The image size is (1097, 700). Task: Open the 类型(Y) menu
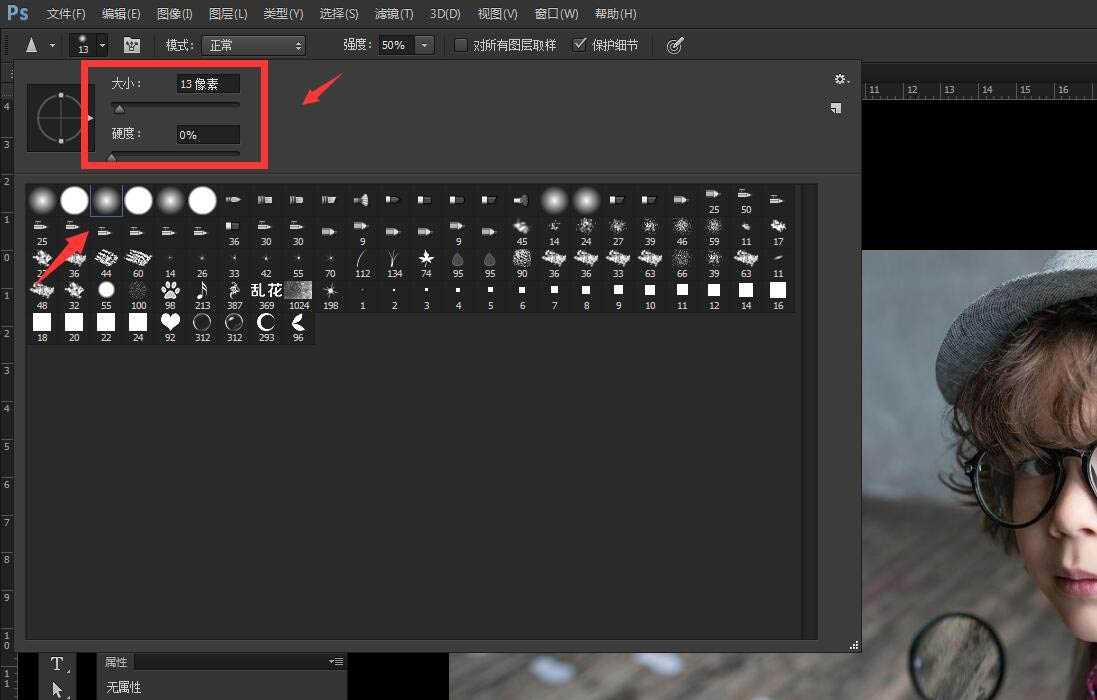tap(283, 14)
